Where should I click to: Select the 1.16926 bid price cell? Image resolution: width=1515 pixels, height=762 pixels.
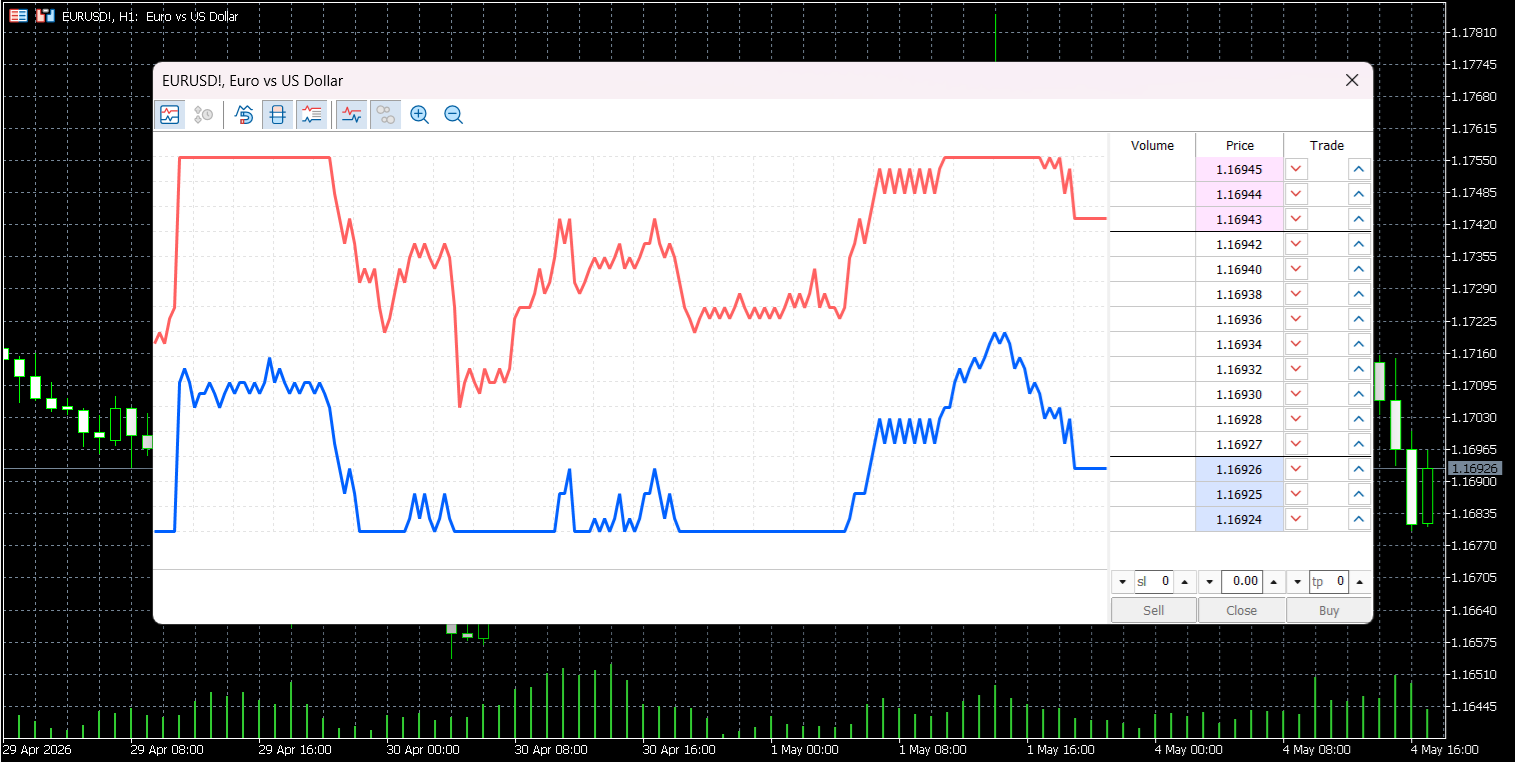[x=1239, y=469]
